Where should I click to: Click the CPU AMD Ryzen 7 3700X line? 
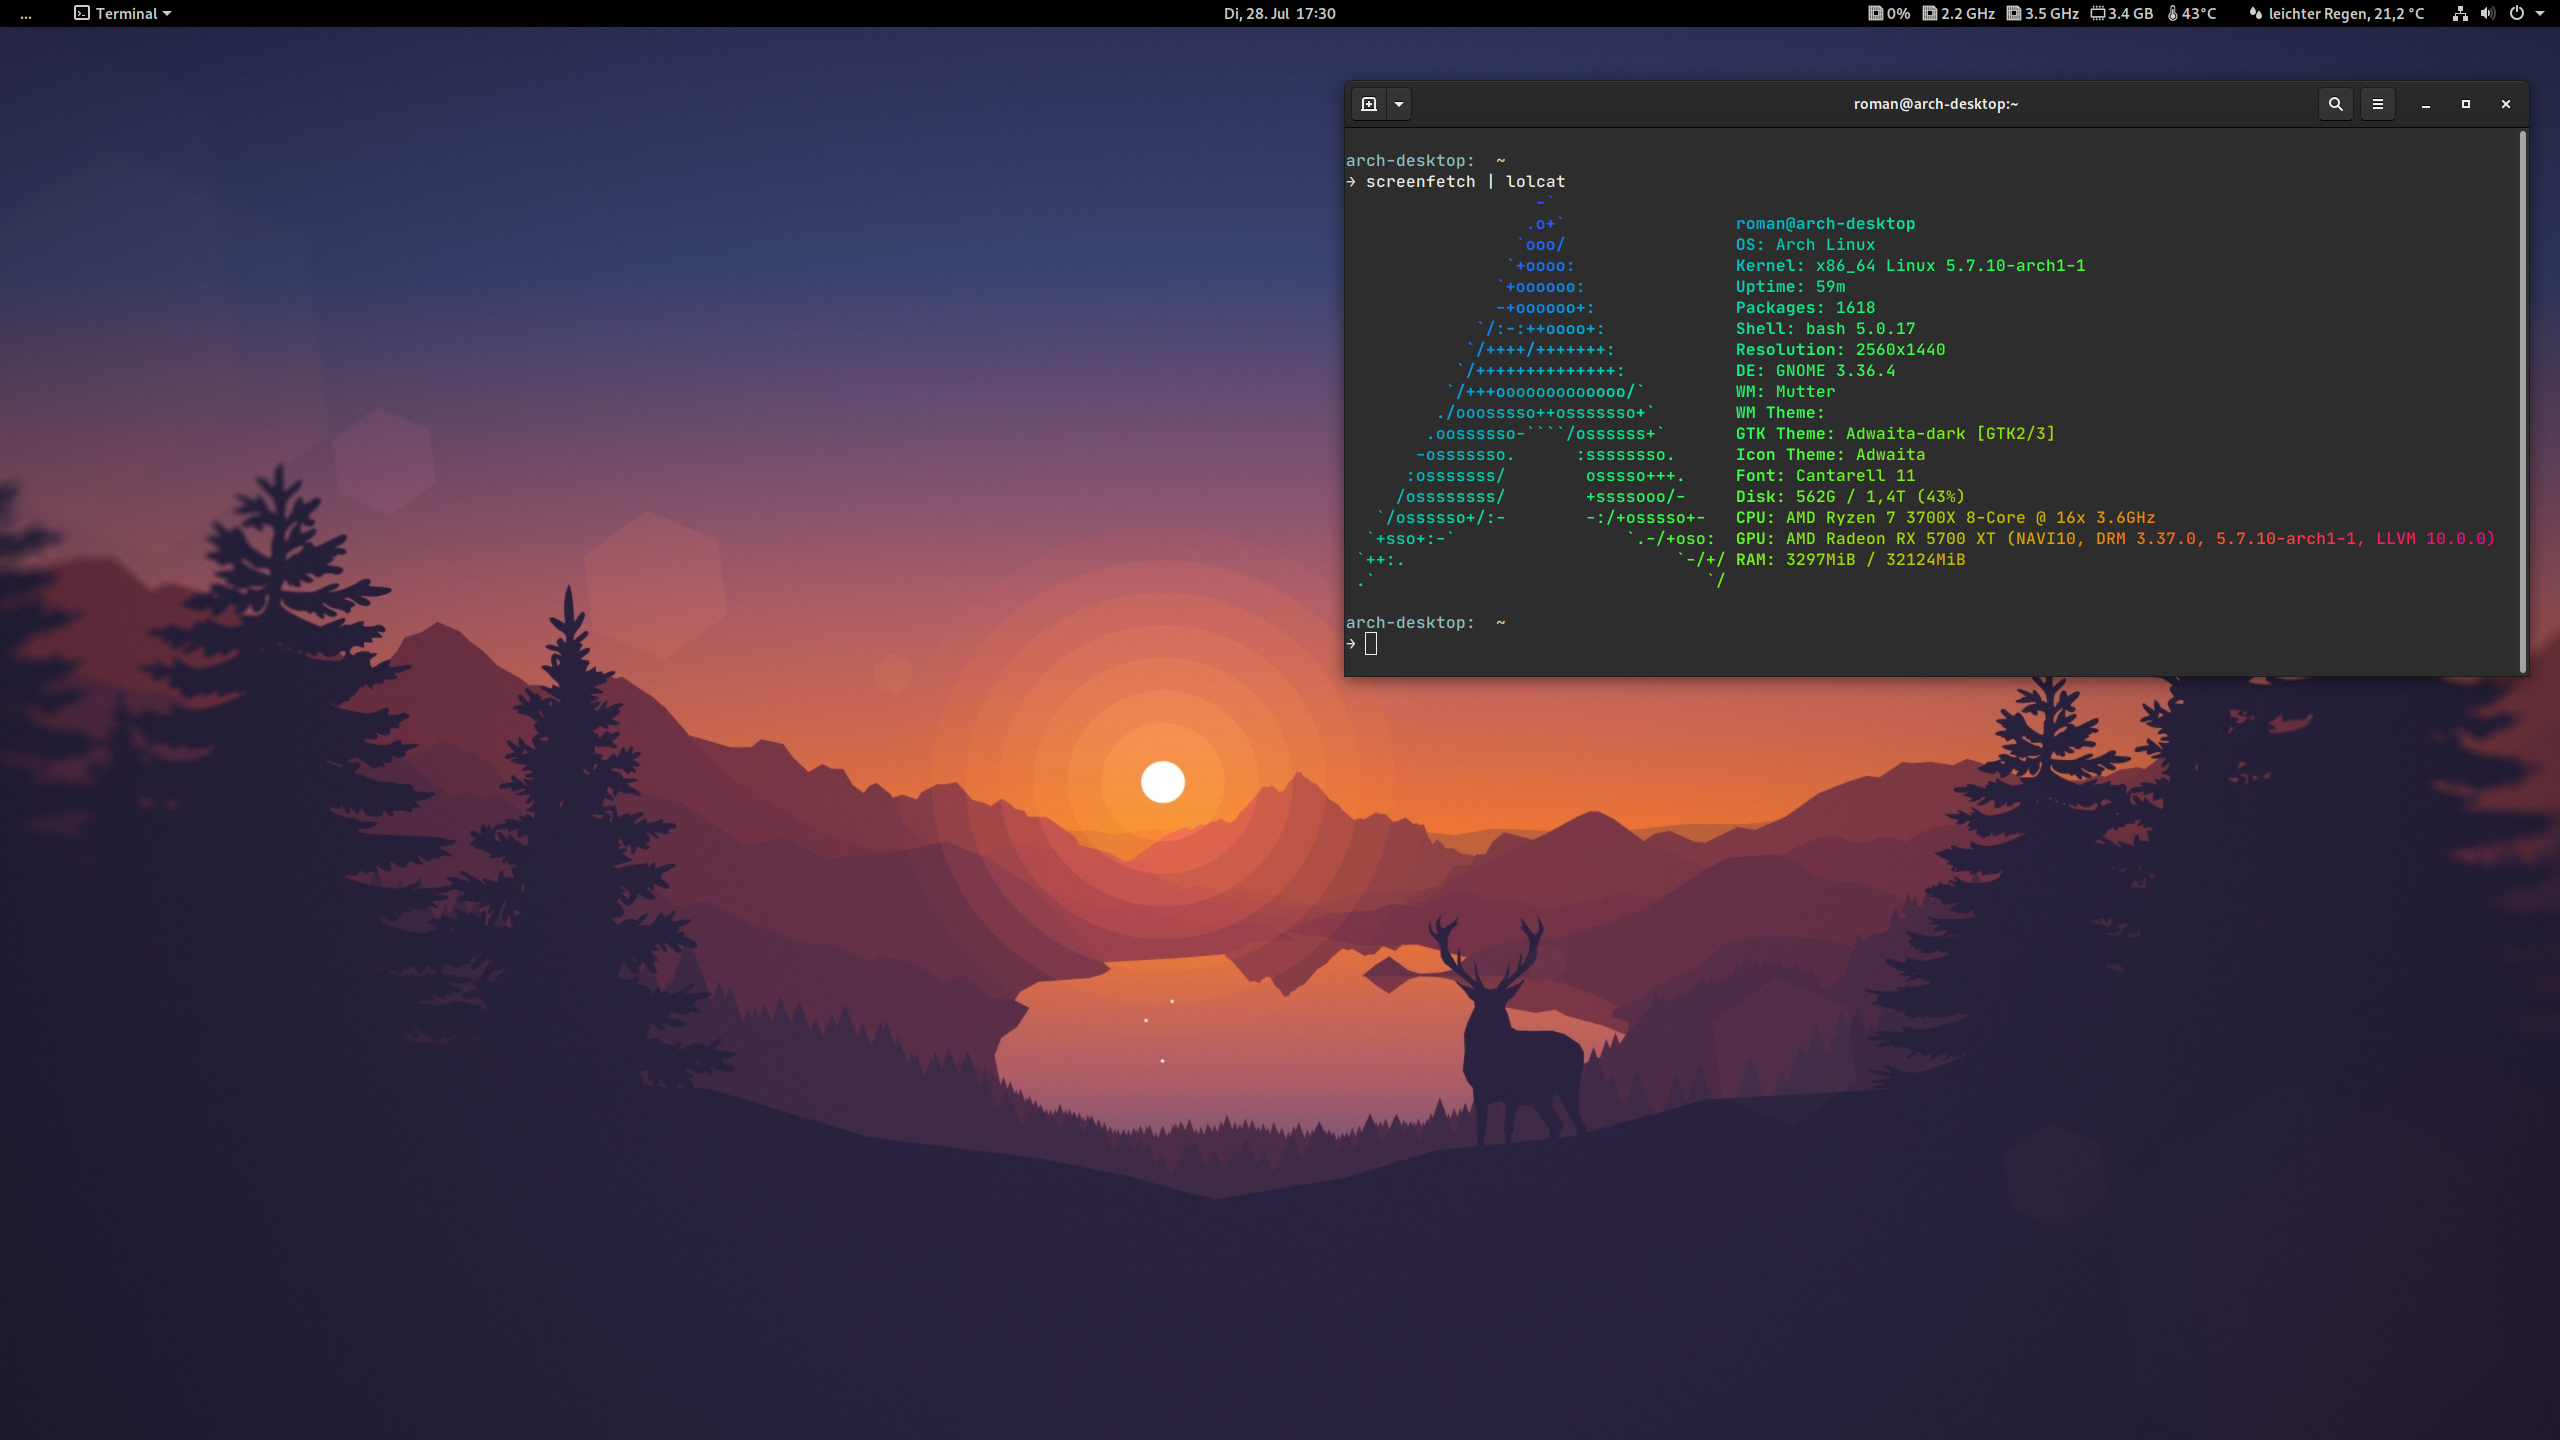click(1945, 517)
